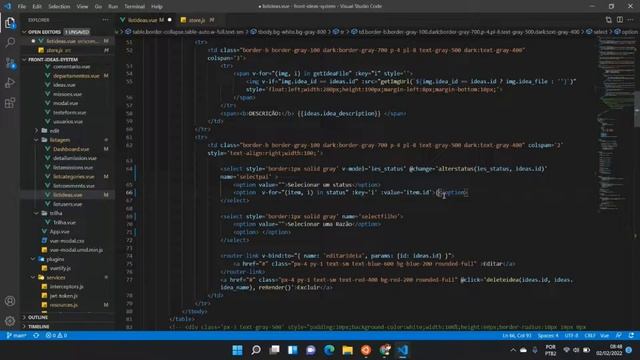Click the Synchronize Changes icon in status bar
This screenshot has width=640, height=360.
click(x=36, y=336)
